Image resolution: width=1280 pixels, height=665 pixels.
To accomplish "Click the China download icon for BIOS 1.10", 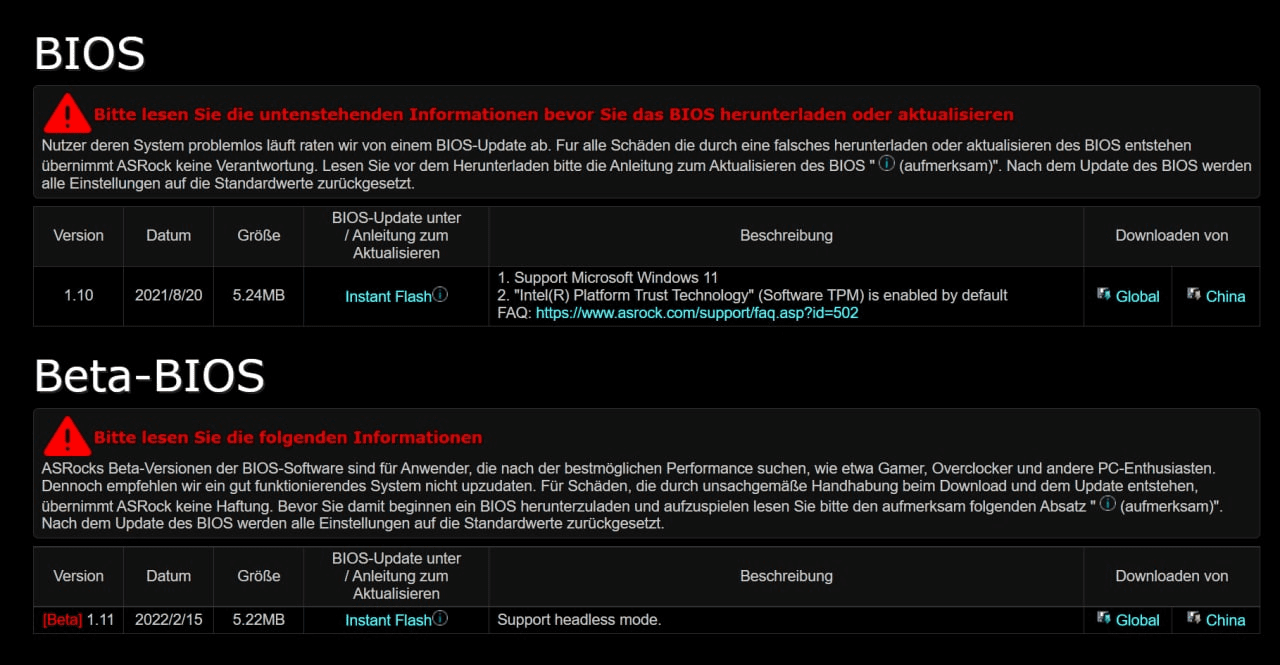I will click(x=1194, y=294).
